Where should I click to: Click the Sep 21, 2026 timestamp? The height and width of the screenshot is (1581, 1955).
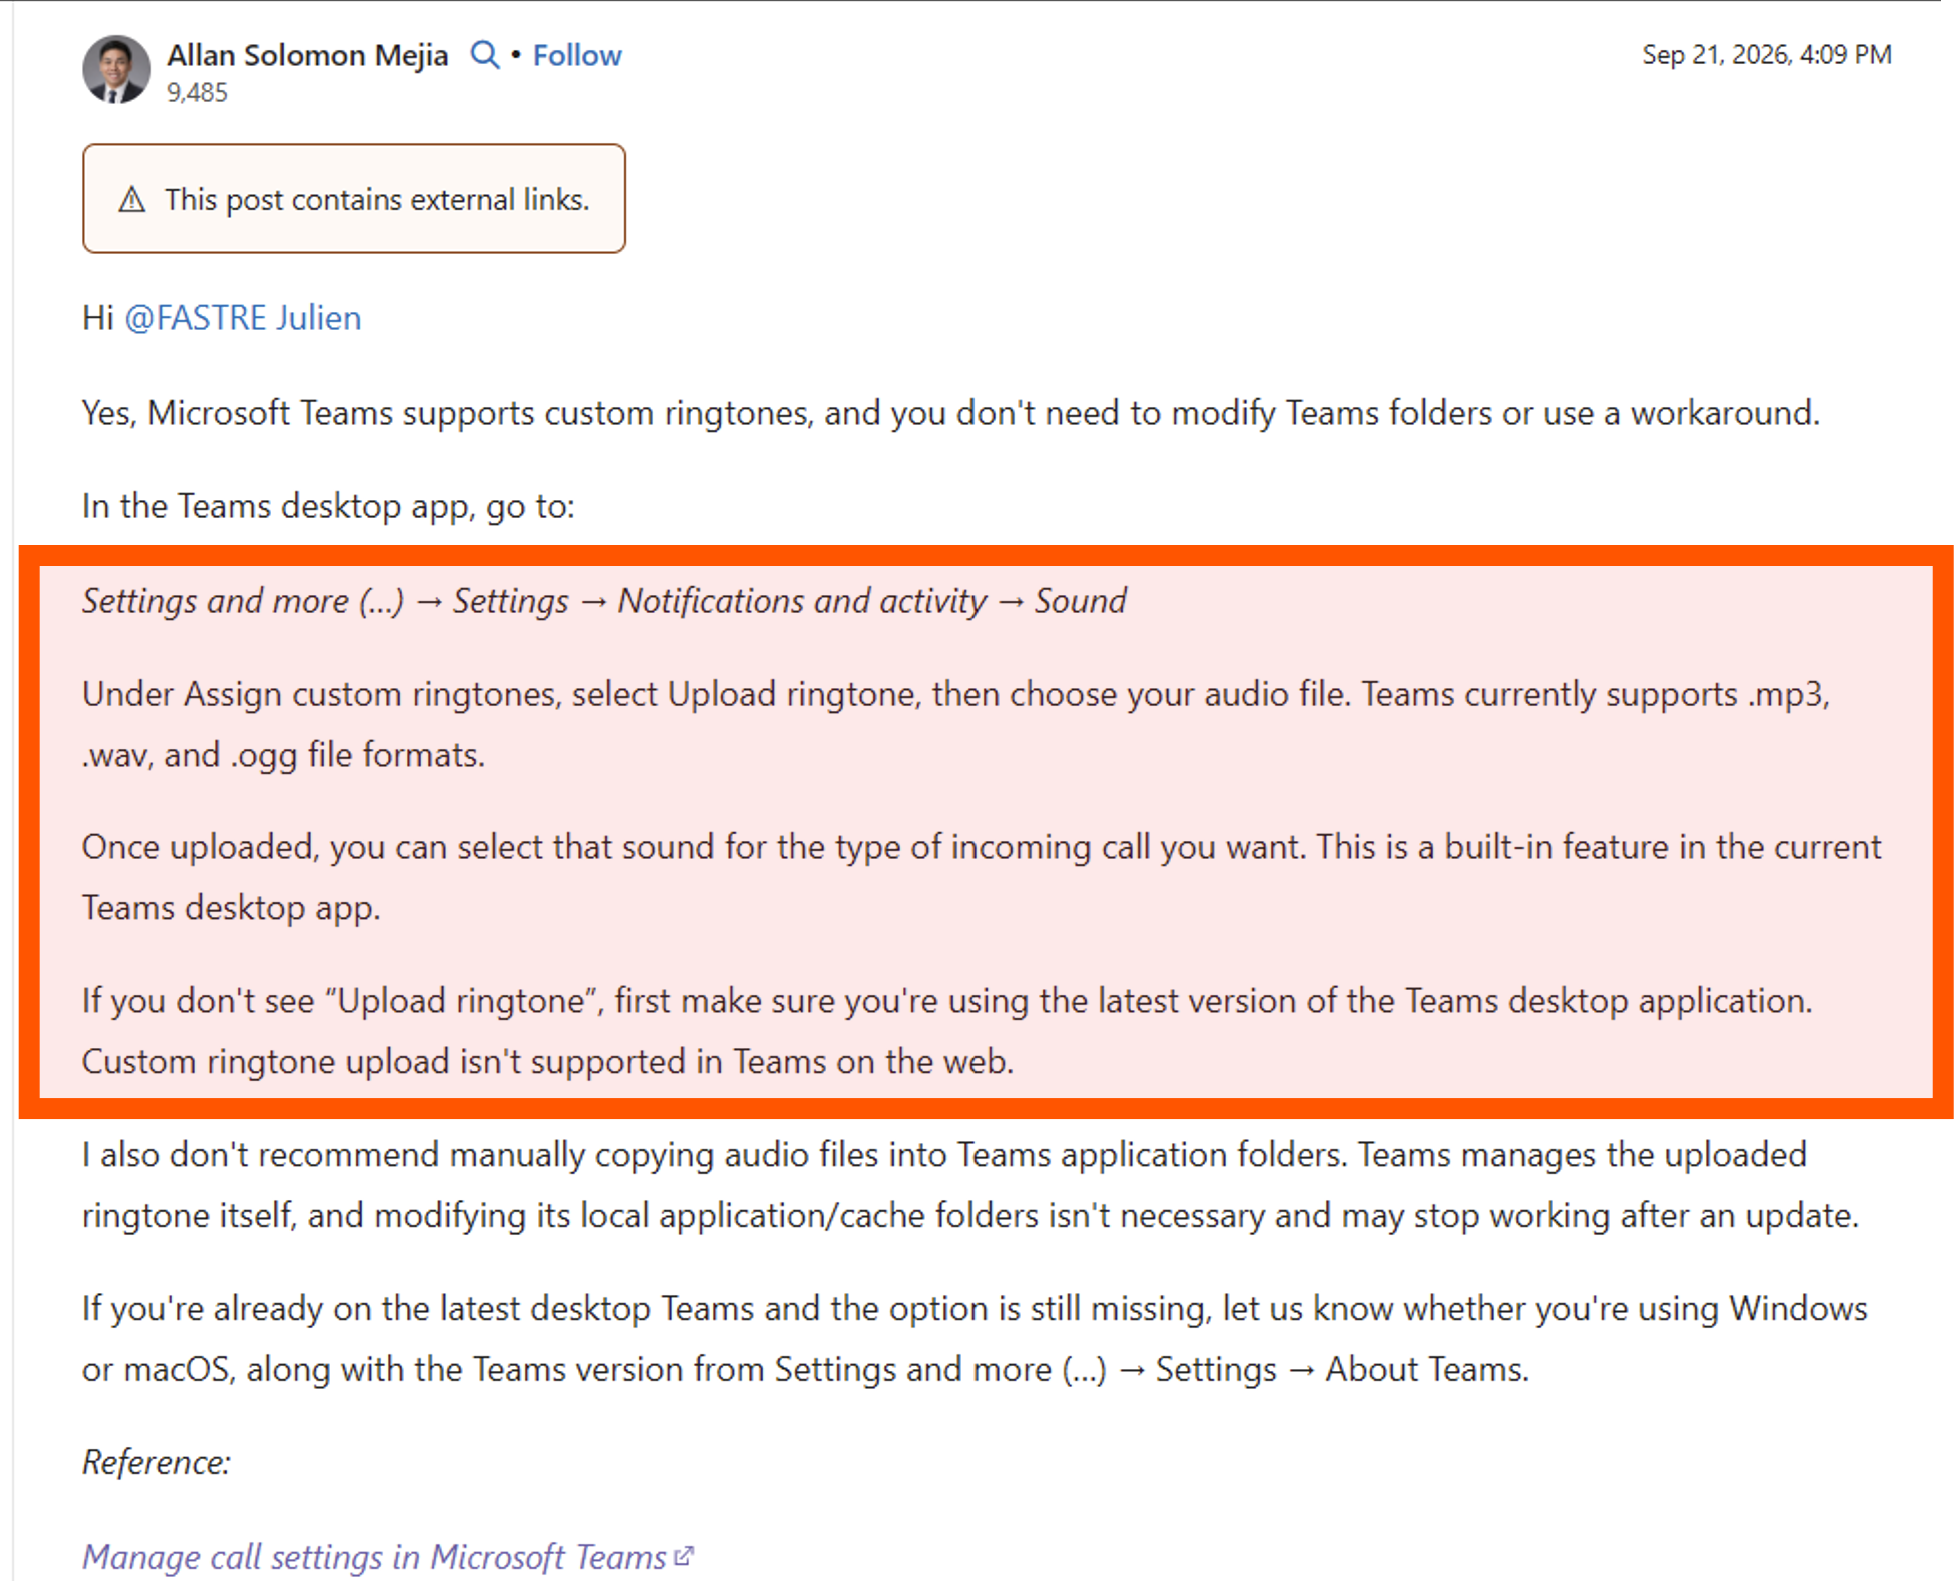(1766, 54)
